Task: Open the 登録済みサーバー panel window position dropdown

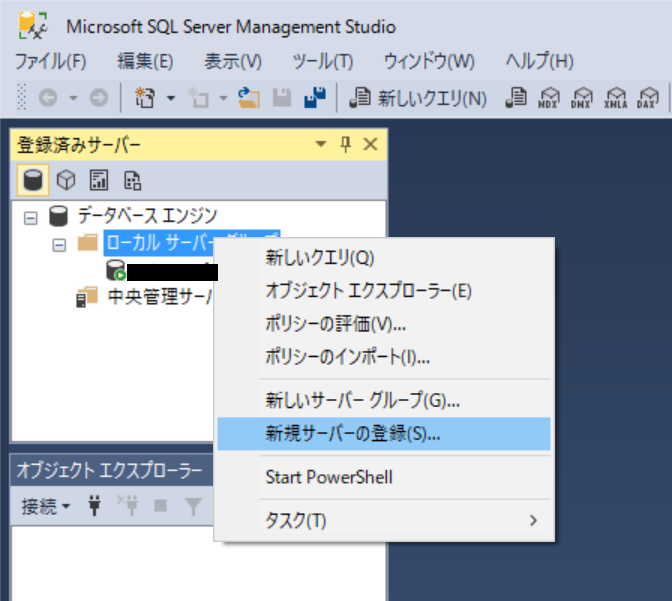Action: click(321, 144)
